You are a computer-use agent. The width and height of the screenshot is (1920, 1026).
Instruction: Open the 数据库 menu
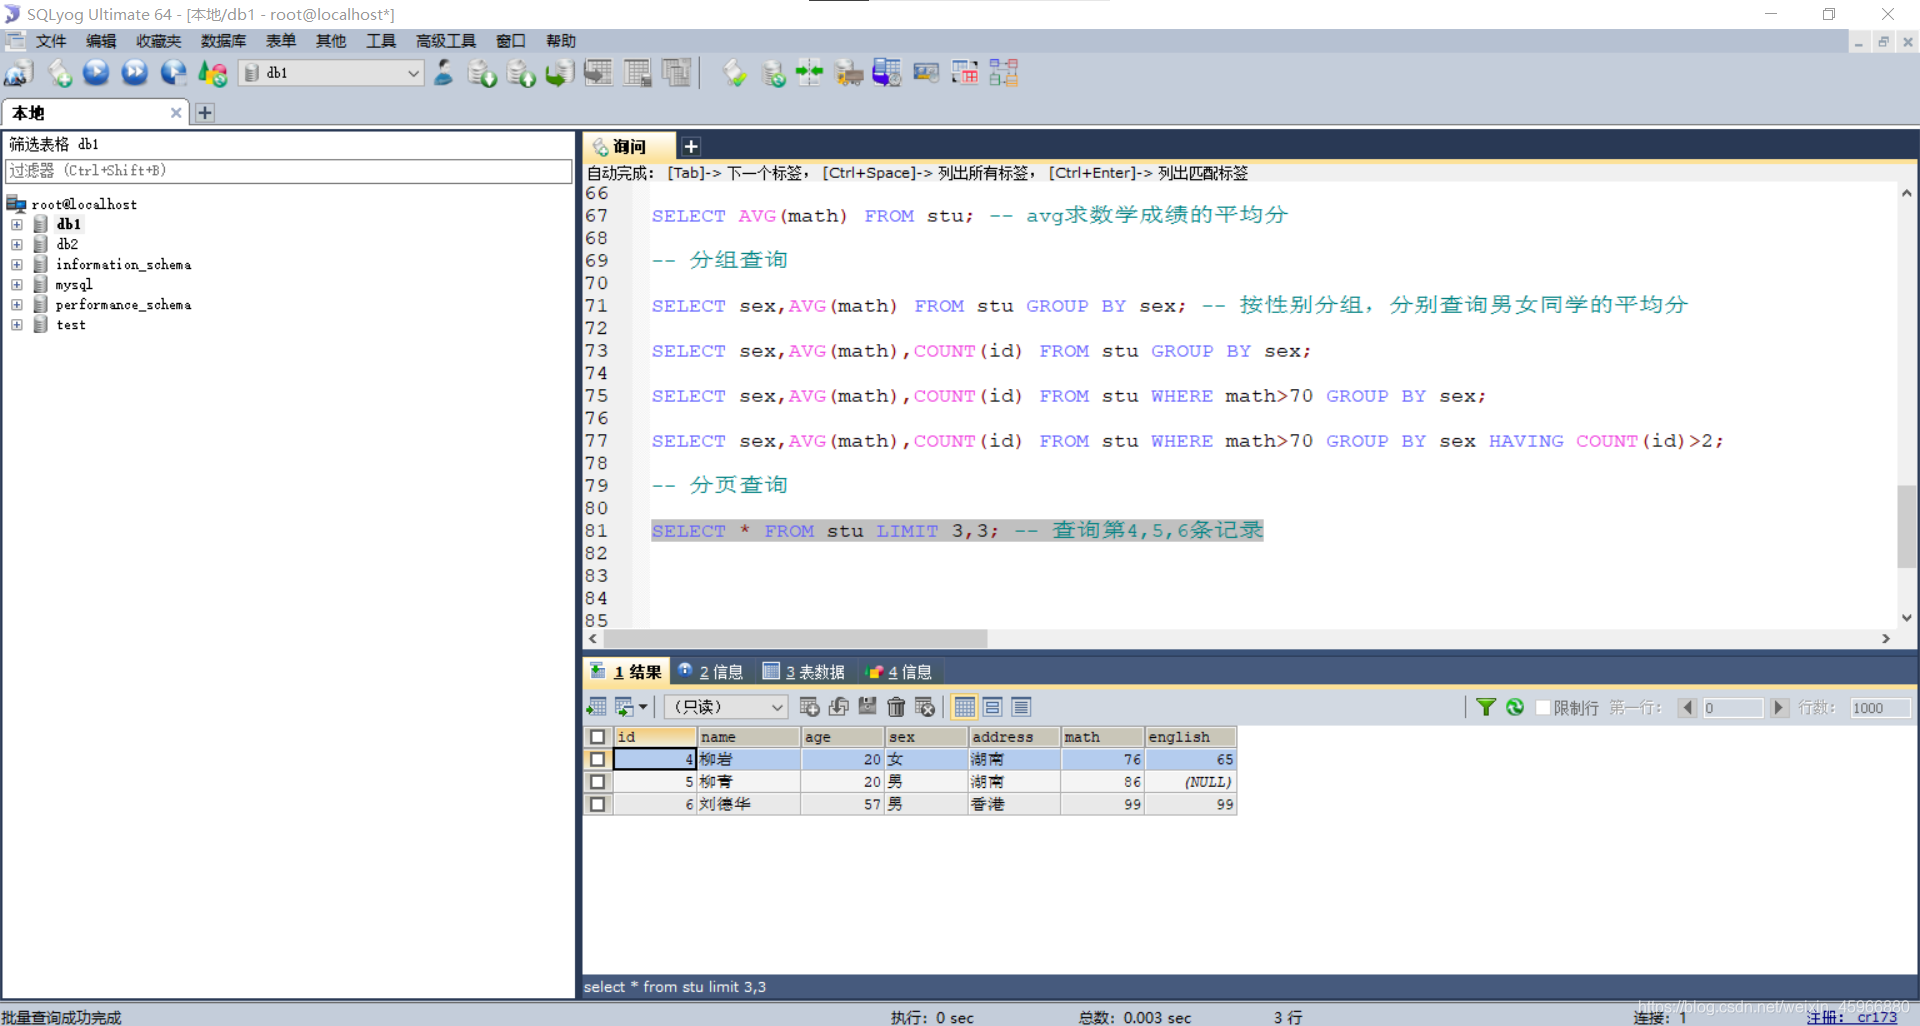pyautogui.click(x=223, y=41)
